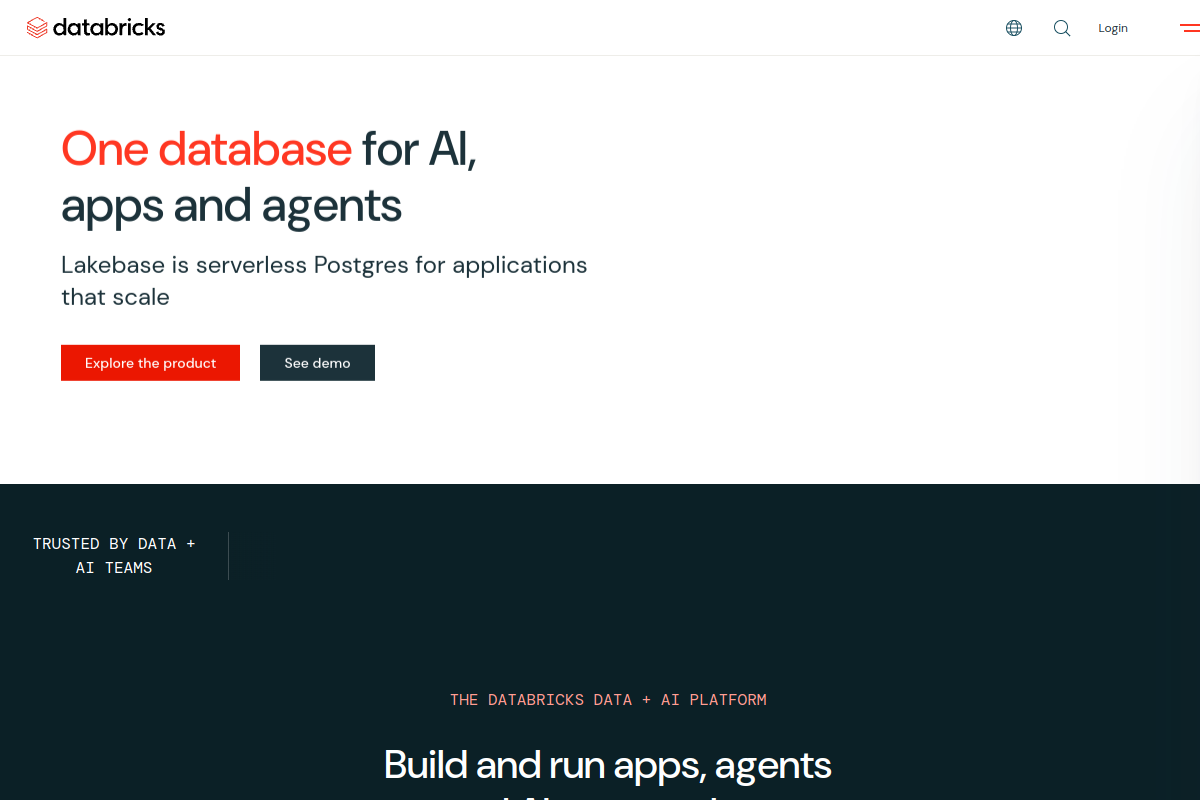
Task: Click the Login link
Action: [1113, 28]
